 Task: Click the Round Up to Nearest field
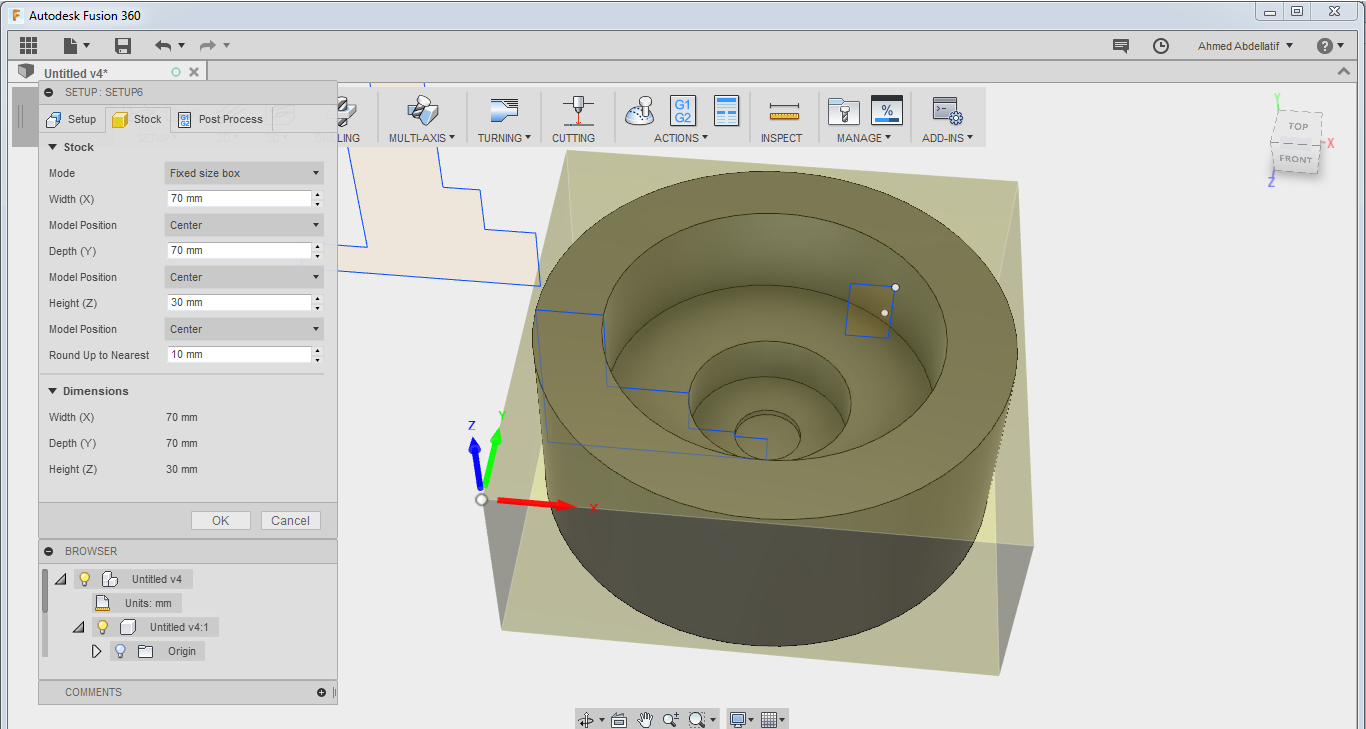(x=239, y=355)
